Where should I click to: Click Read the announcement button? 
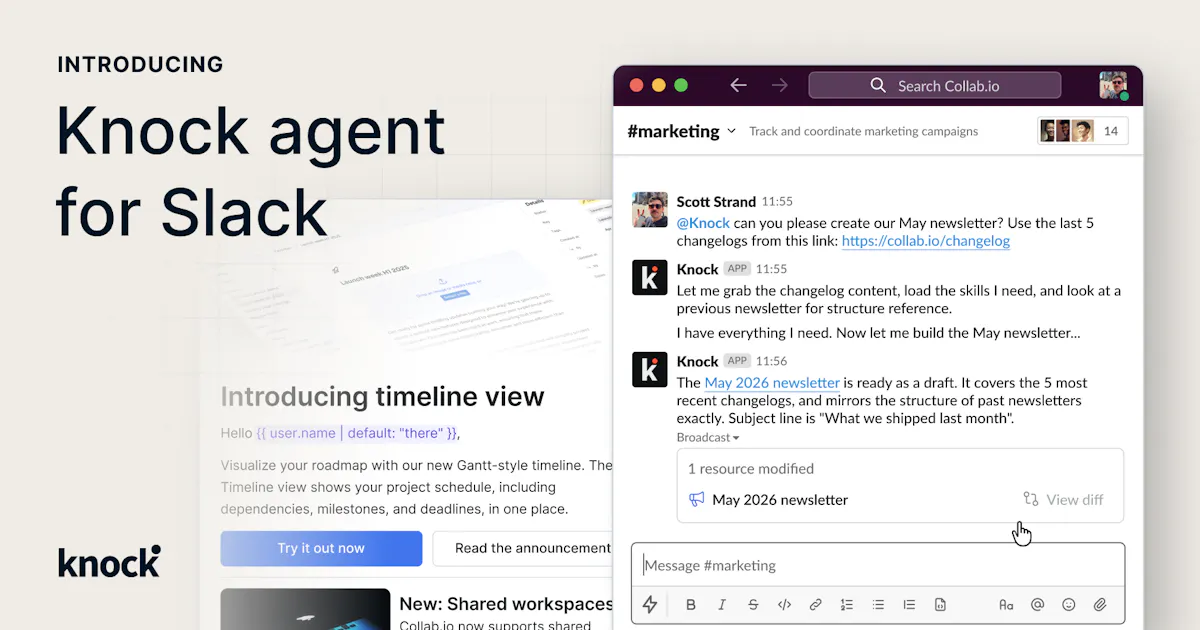pos(523,548)
